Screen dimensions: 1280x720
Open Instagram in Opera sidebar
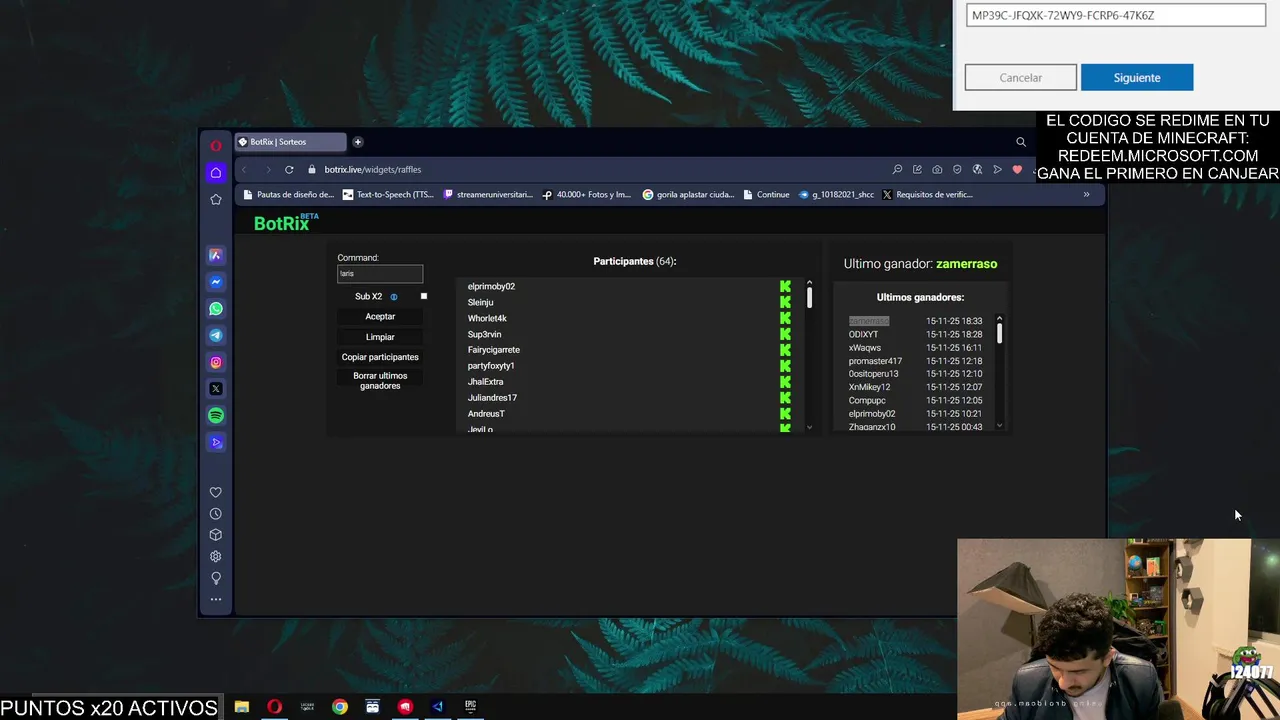pyautogui.click(x=215, y=362)
